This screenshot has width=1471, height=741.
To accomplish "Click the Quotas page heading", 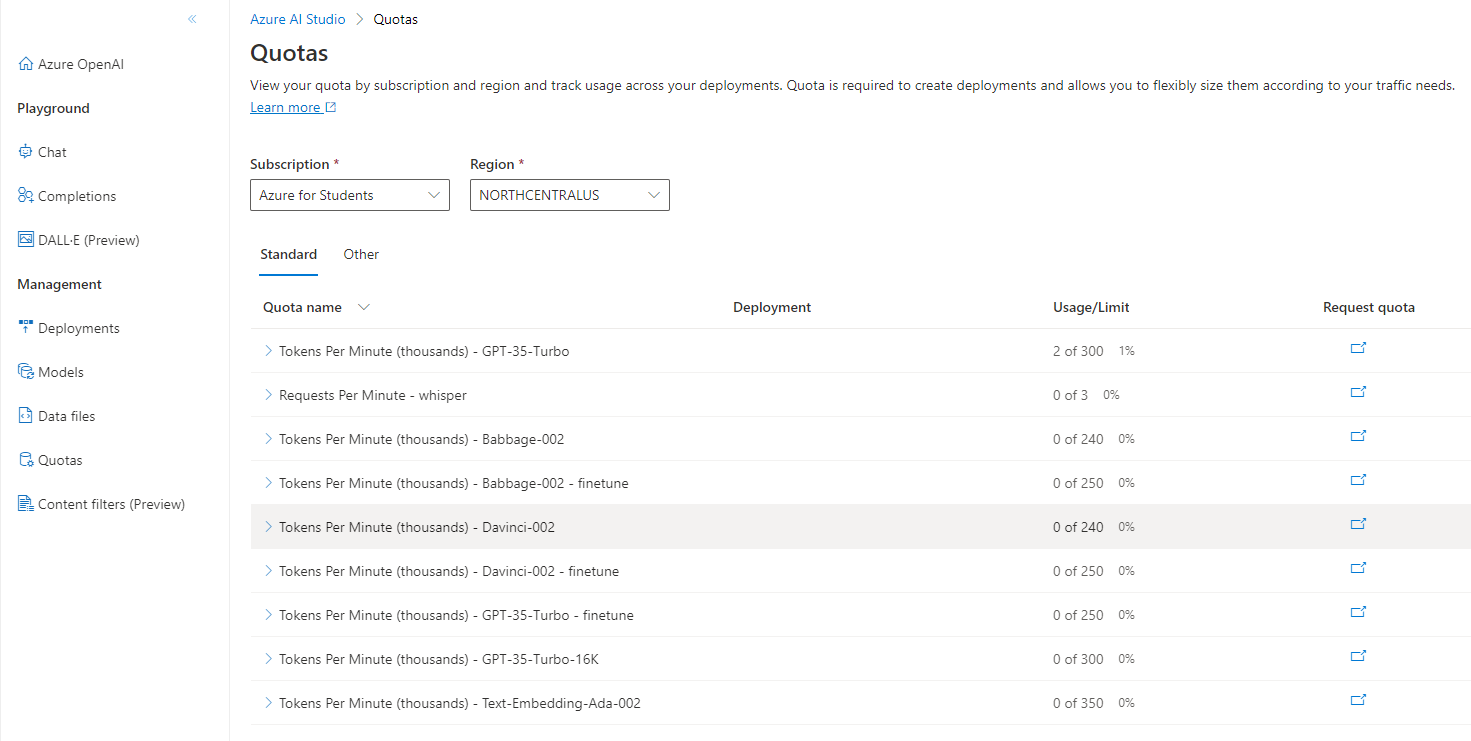I will pyautogui.click(x=289, y=52).
